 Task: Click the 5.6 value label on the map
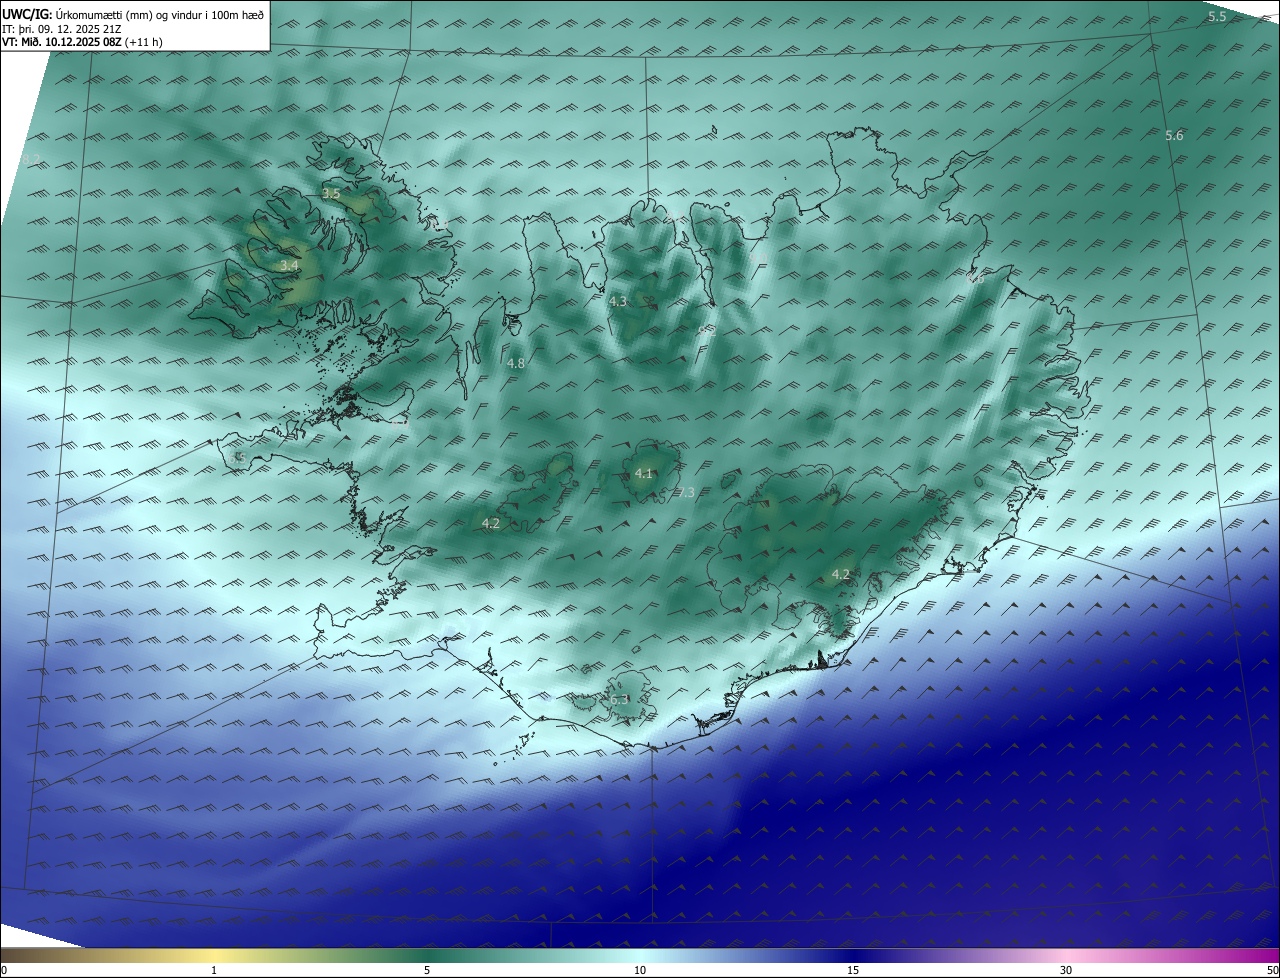tap(1174, 136)
